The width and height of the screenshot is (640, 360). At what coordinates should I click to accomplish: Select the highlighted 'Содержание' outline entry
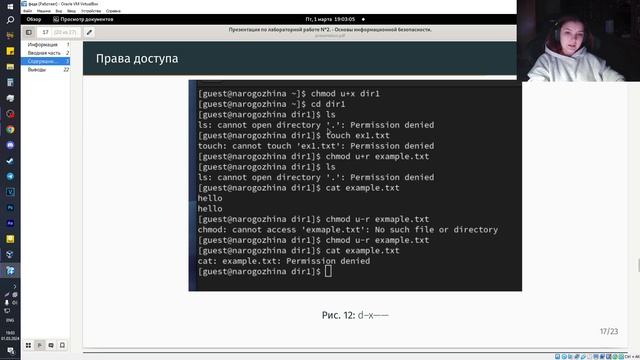point(46,61)
